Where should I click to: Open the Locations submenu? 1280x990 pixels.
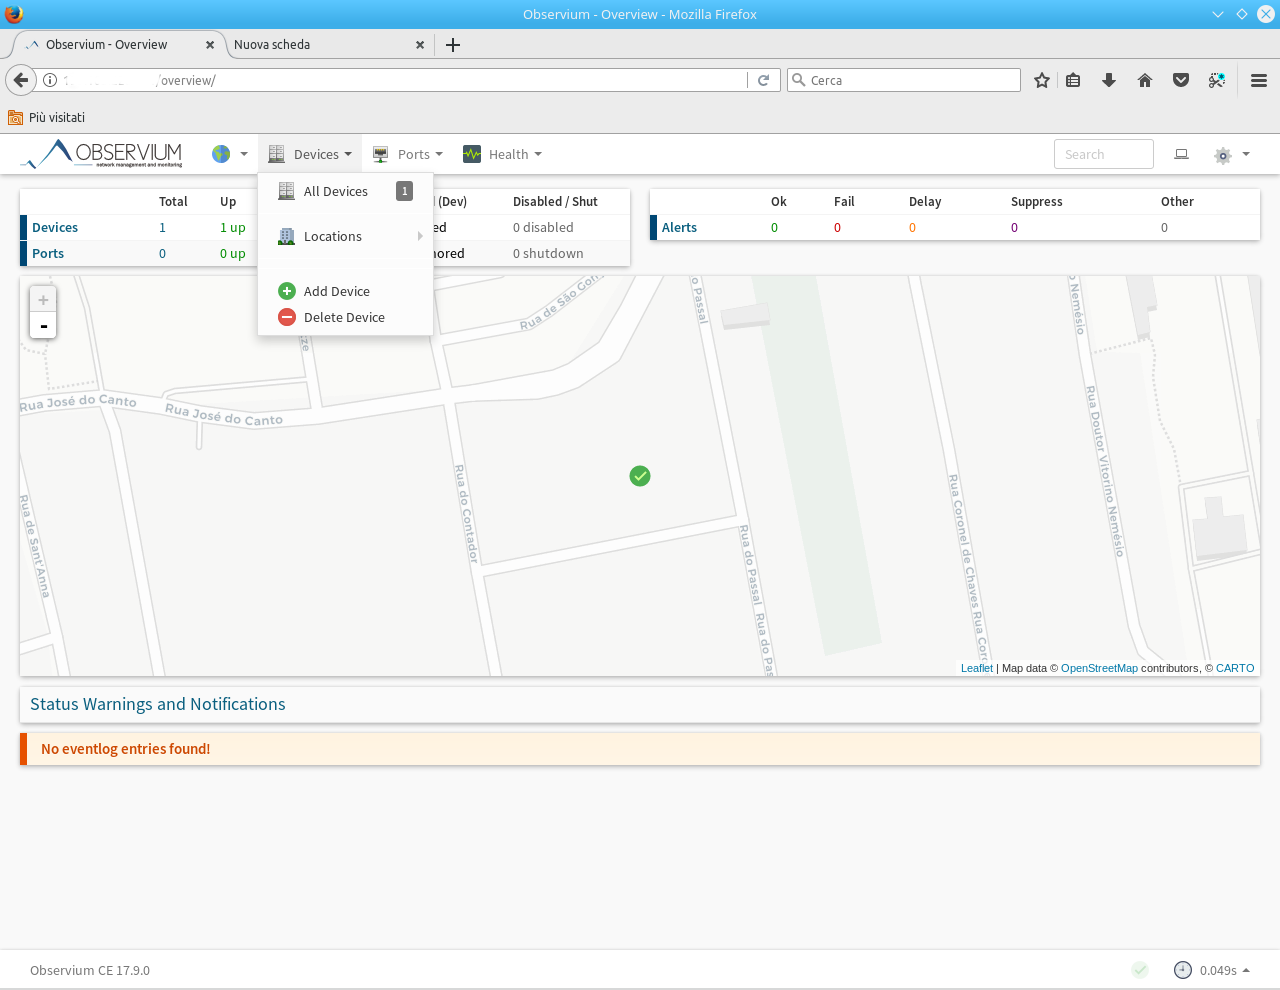coord(345,236)
